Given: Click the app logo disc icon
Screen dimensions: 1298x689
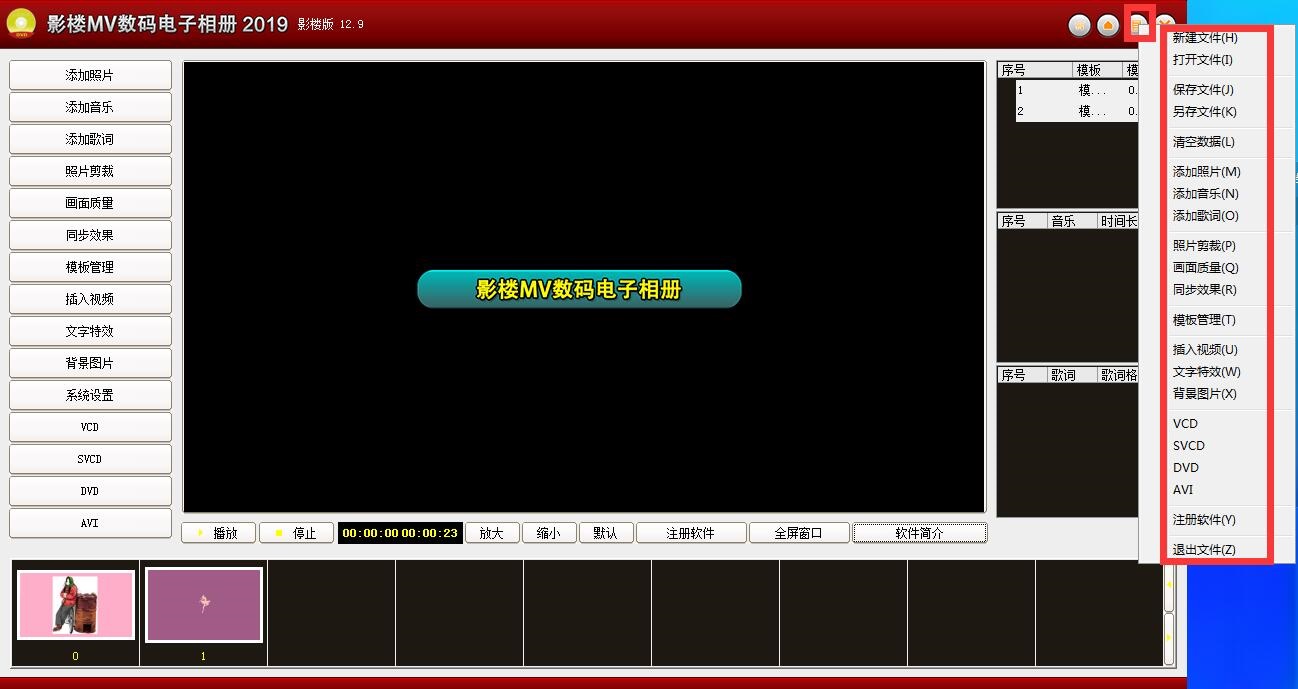Looking at the screenshot, I should tap(21, 24).
